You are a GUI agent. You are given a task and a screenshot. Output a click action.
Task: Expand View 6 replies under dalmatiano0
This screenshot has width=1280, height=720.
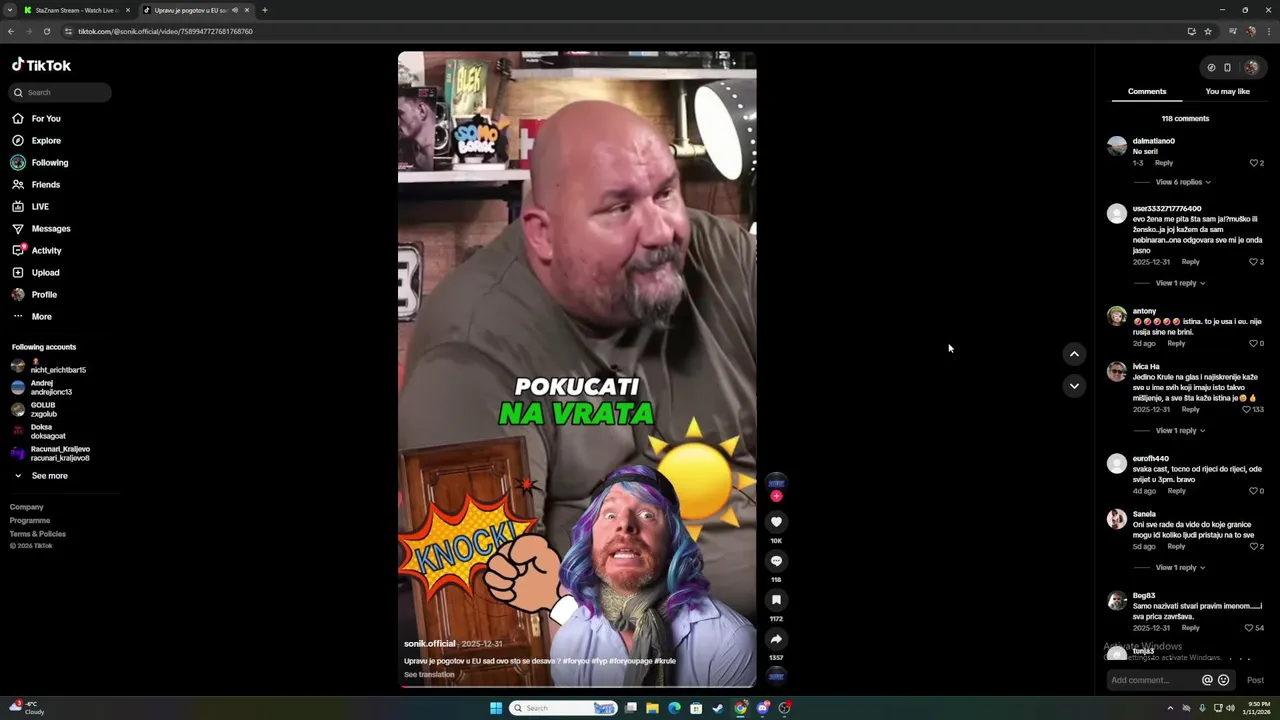click(x=1183, y=182)
